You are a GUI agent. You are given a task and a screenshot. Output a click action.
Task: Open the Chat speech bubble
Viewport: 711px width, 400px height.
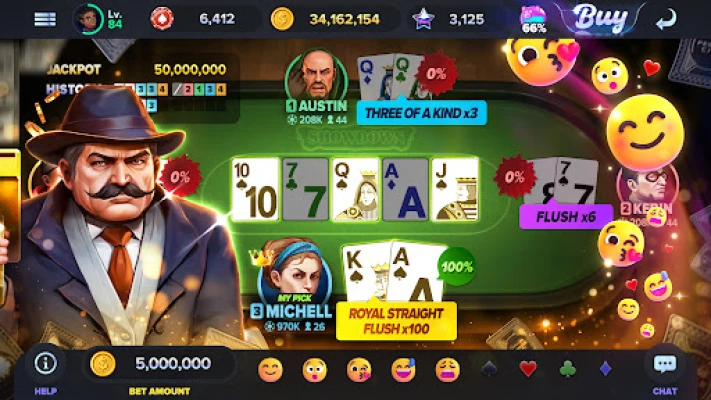click(x=665, y=364)
